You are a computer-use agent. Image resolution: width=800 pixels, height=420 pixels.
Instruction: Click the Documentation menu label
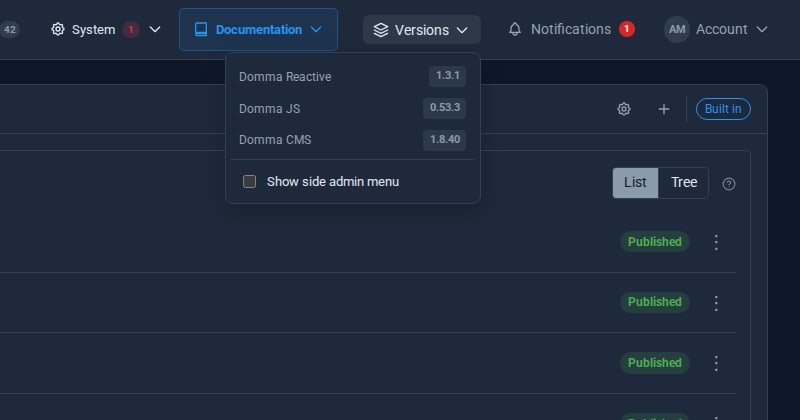pyautogui.click(x=259, y=30)
